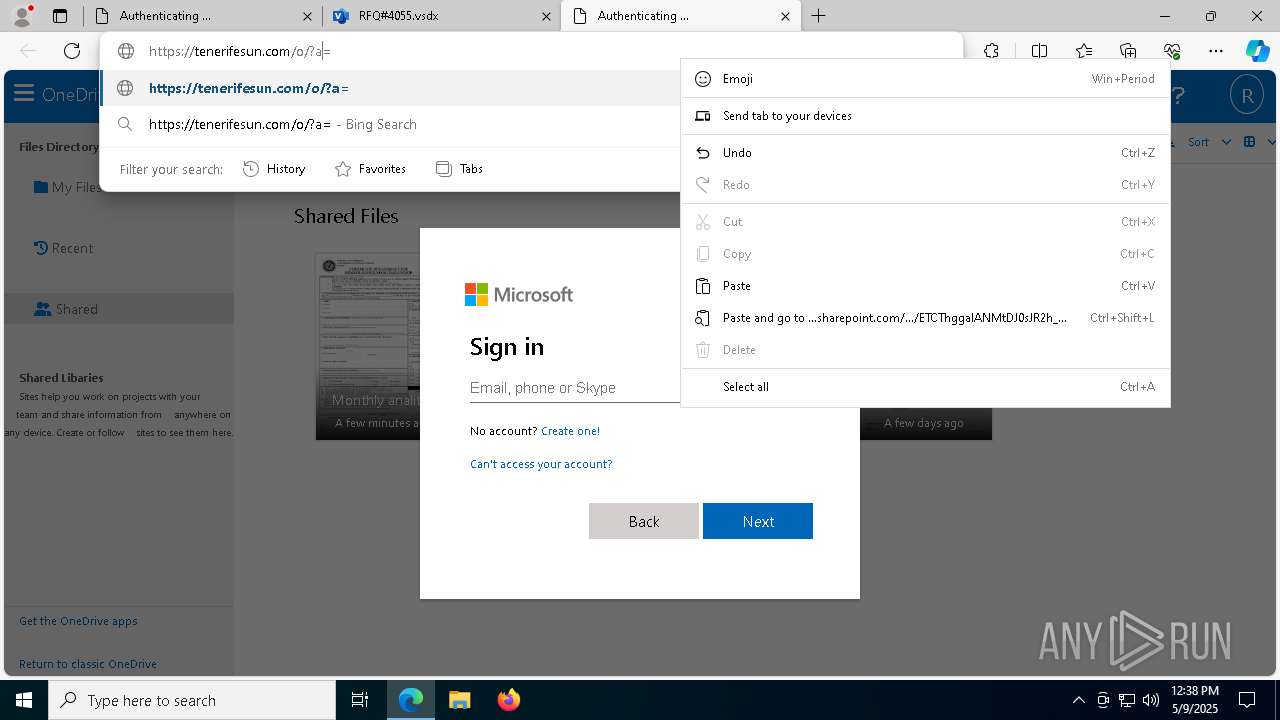
Task: Choose Emoji from context menu
Action: (x=925, y=79)
